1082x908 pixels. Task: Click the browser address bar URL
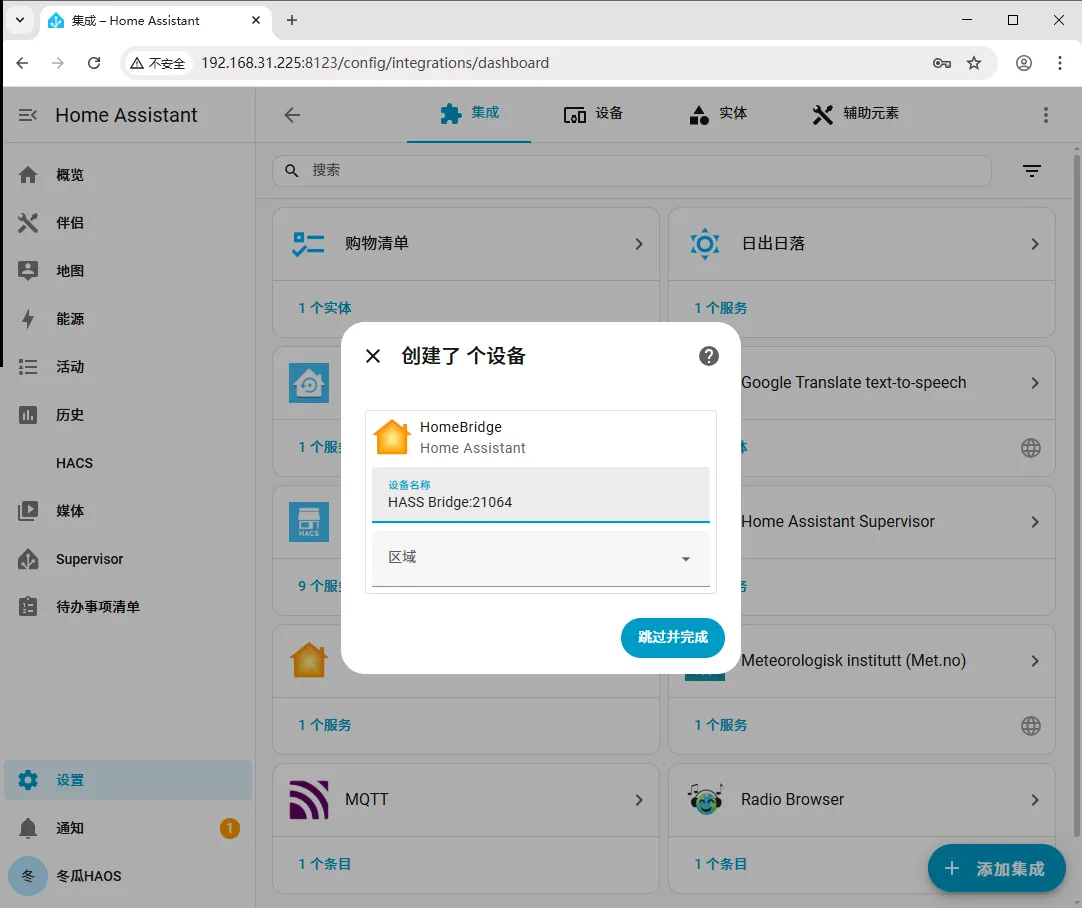[x=375, y=63]
